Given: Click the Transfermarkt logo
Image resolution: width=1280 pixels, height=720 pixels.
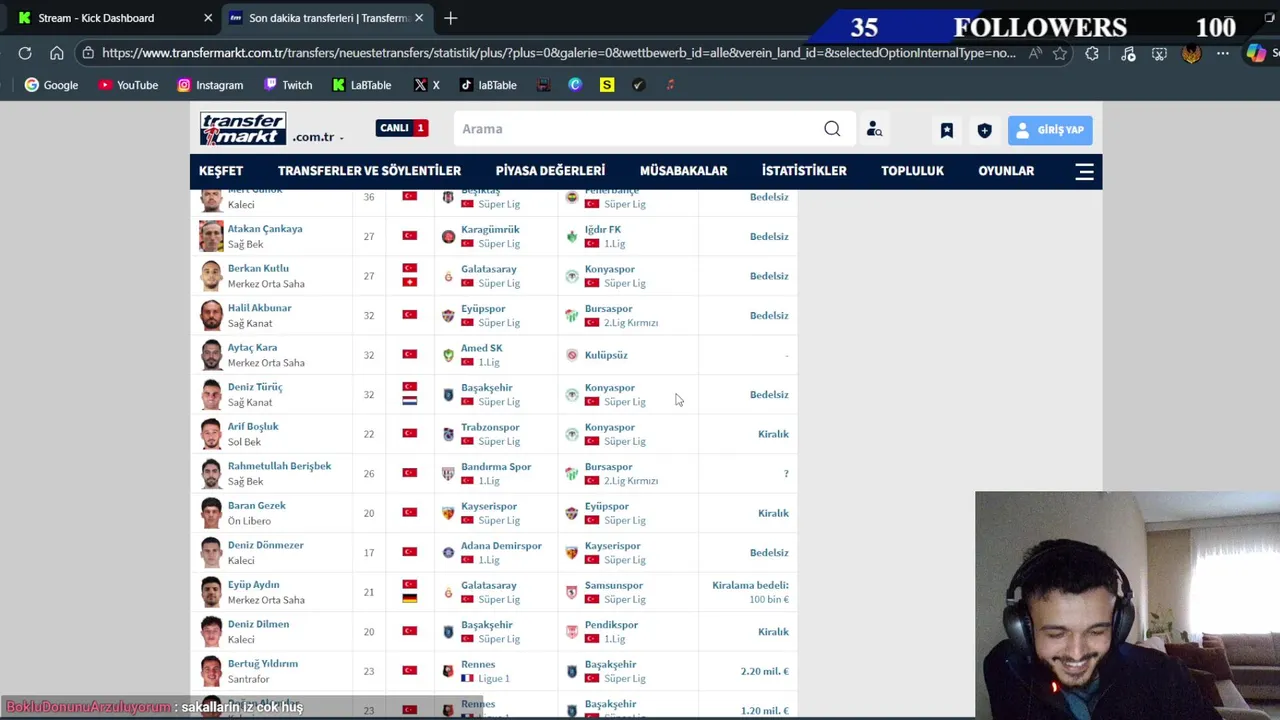Looking at the screenshot, I should pos(243,129).
